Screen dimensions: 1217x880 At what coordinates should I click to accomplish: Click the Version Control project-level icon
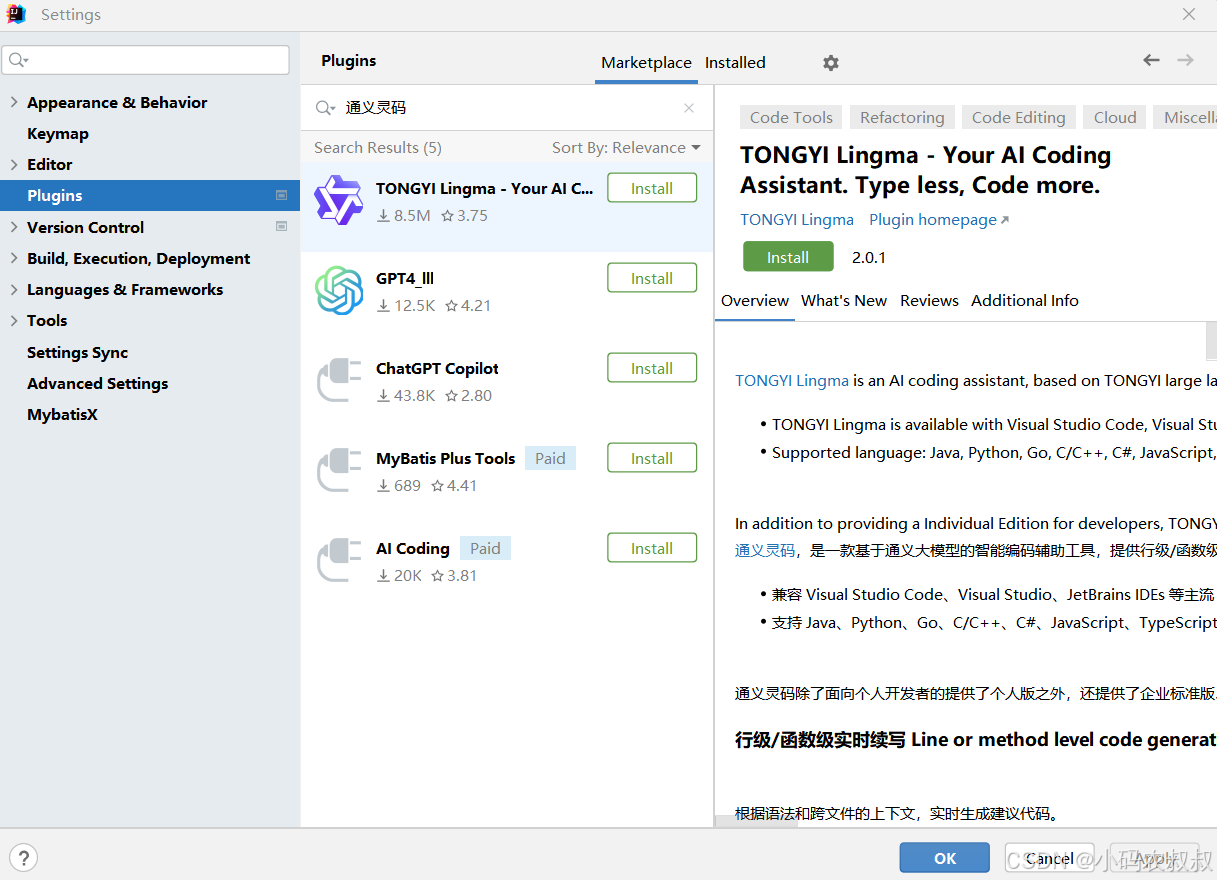click(x=281, y=227)
